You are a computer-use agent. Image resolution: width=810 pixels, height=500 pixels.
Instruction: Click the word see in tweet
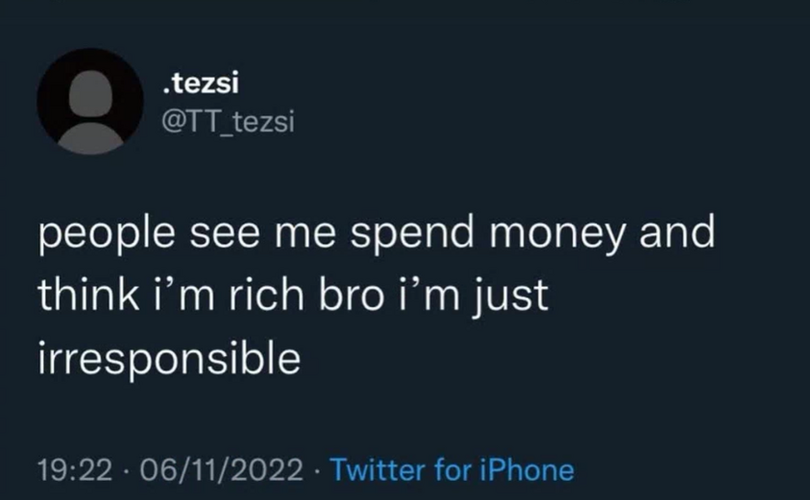click(224, 235)
